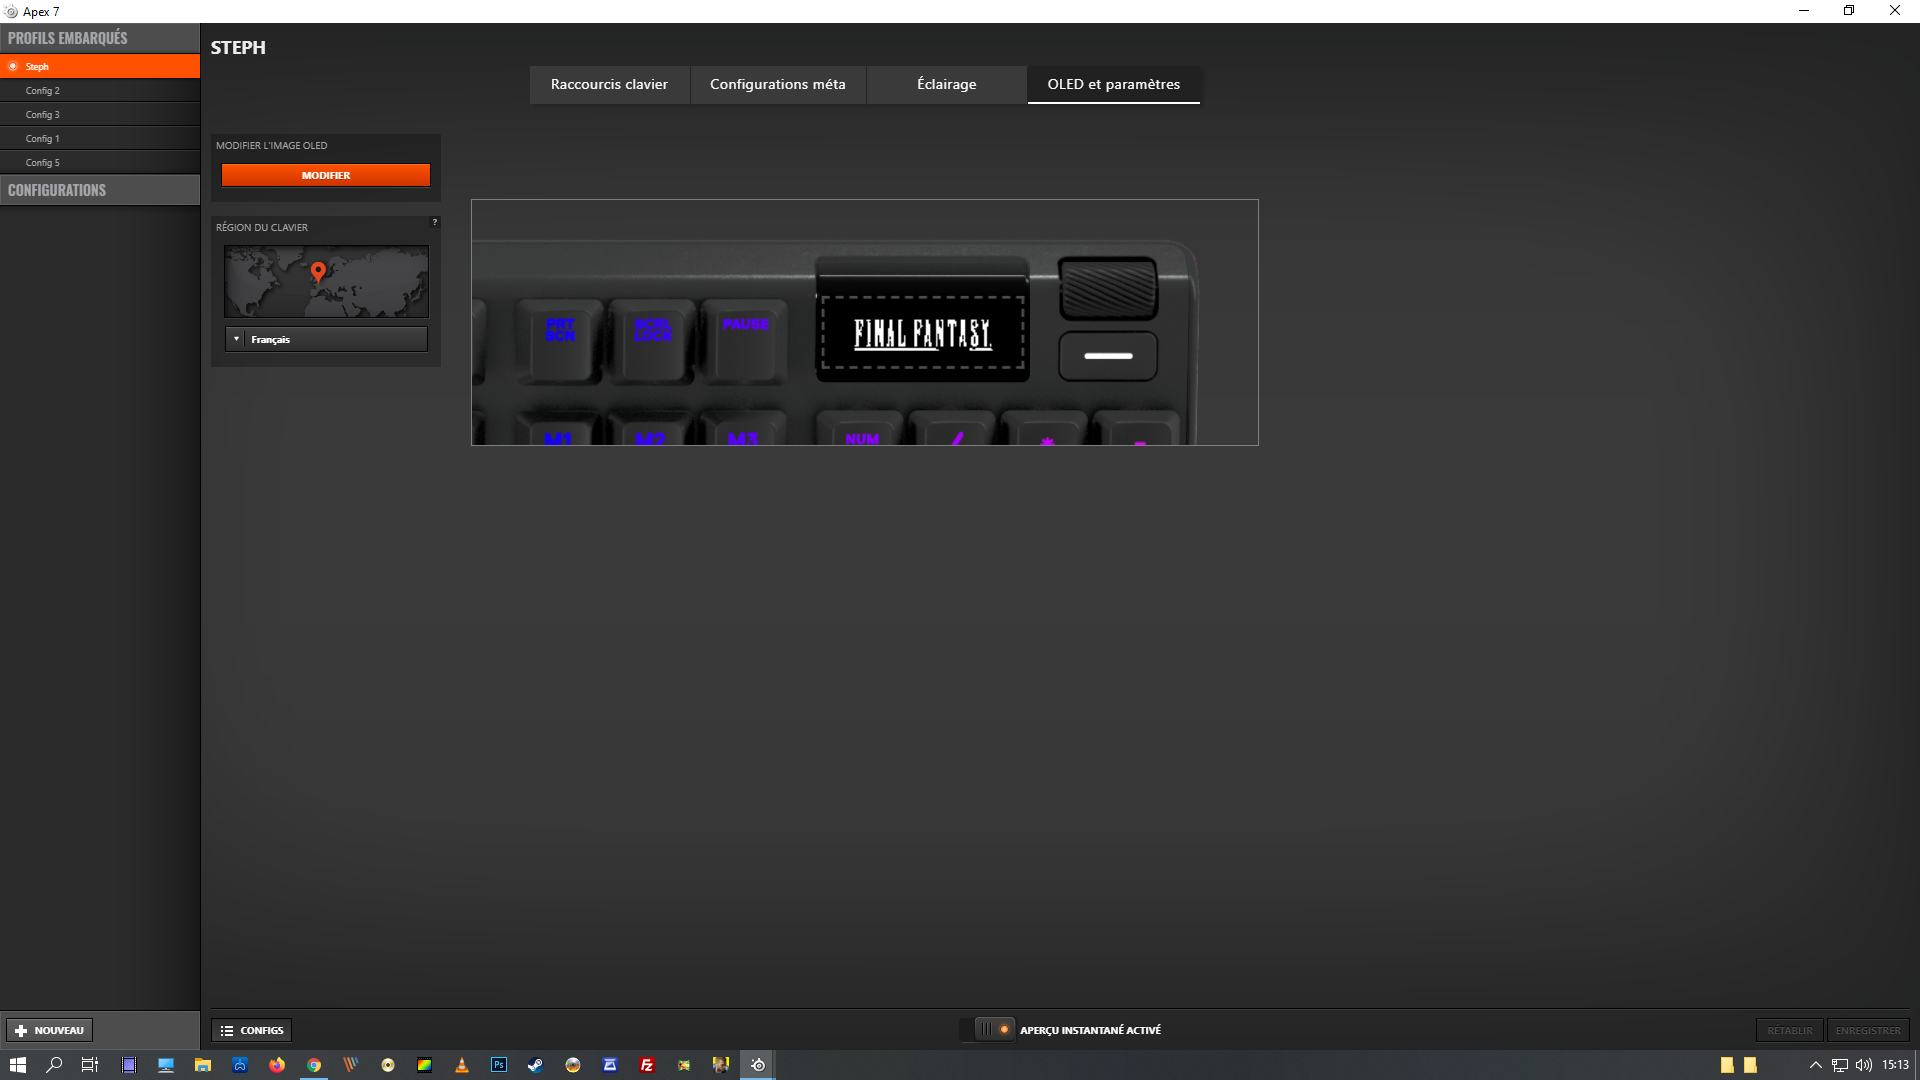Click the PAUSE key in the preview
The width and height of the screenshot is (1920, 1080).
click(x=745, y=340)
